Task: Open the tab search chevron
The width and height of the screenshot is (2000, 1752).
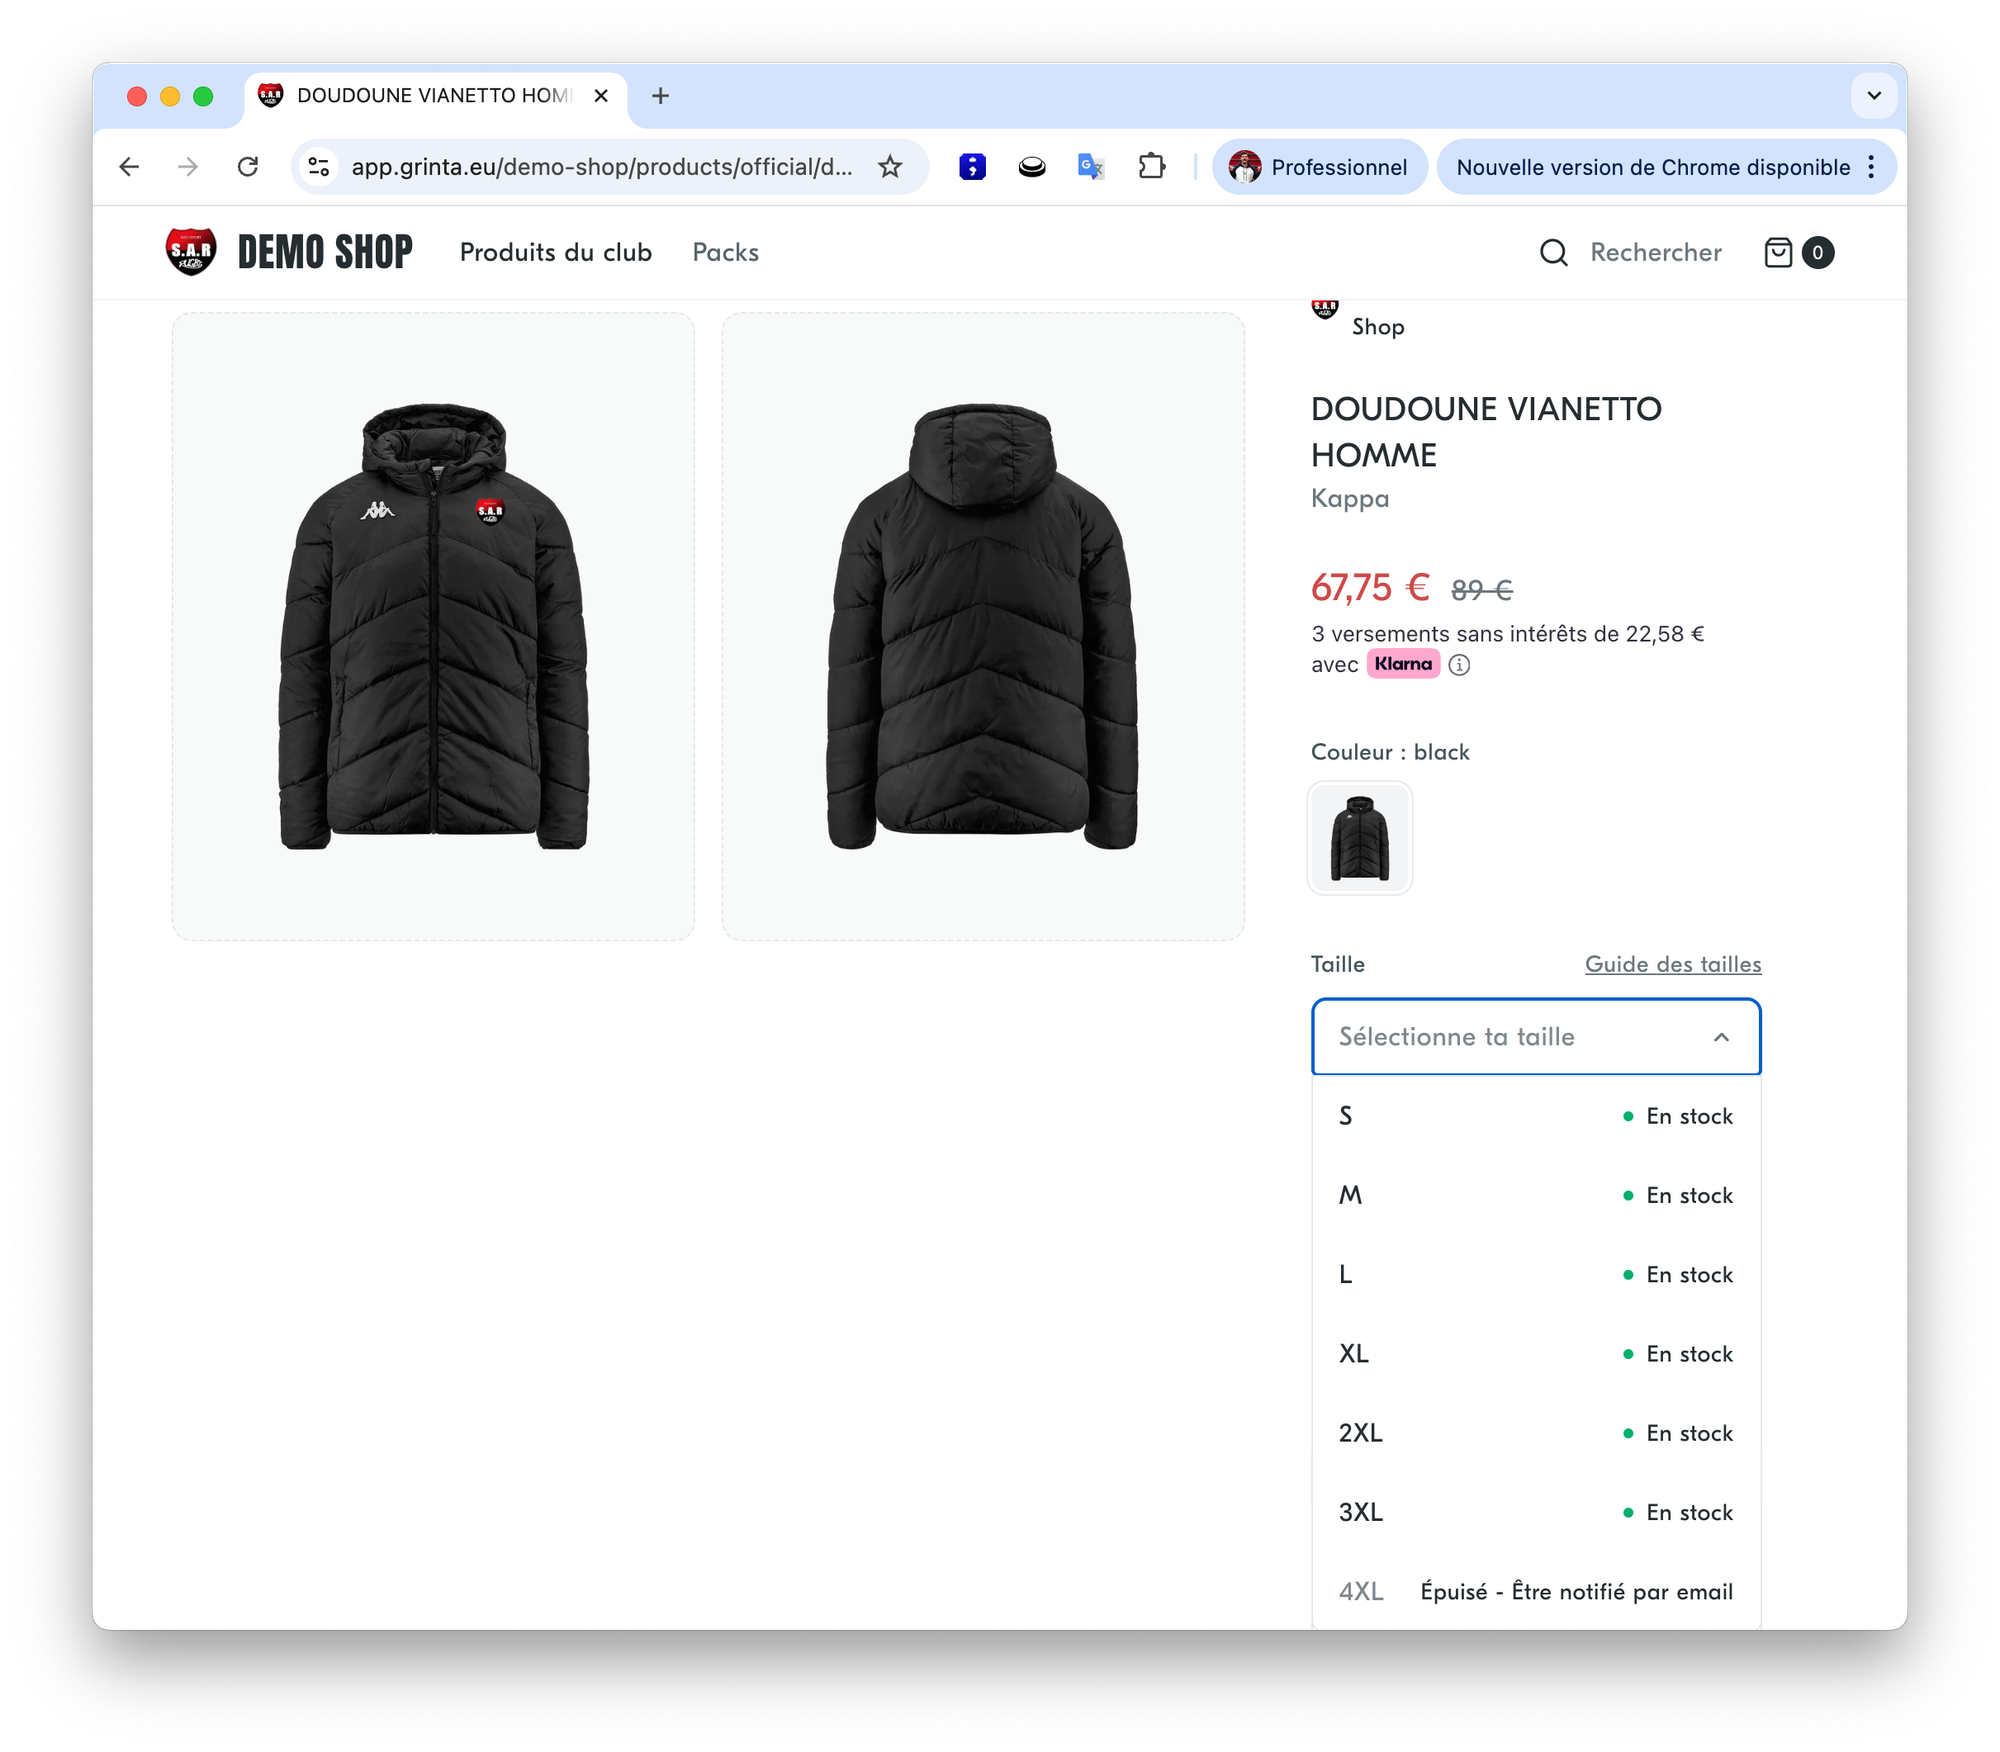Action: pos(1874,96)
